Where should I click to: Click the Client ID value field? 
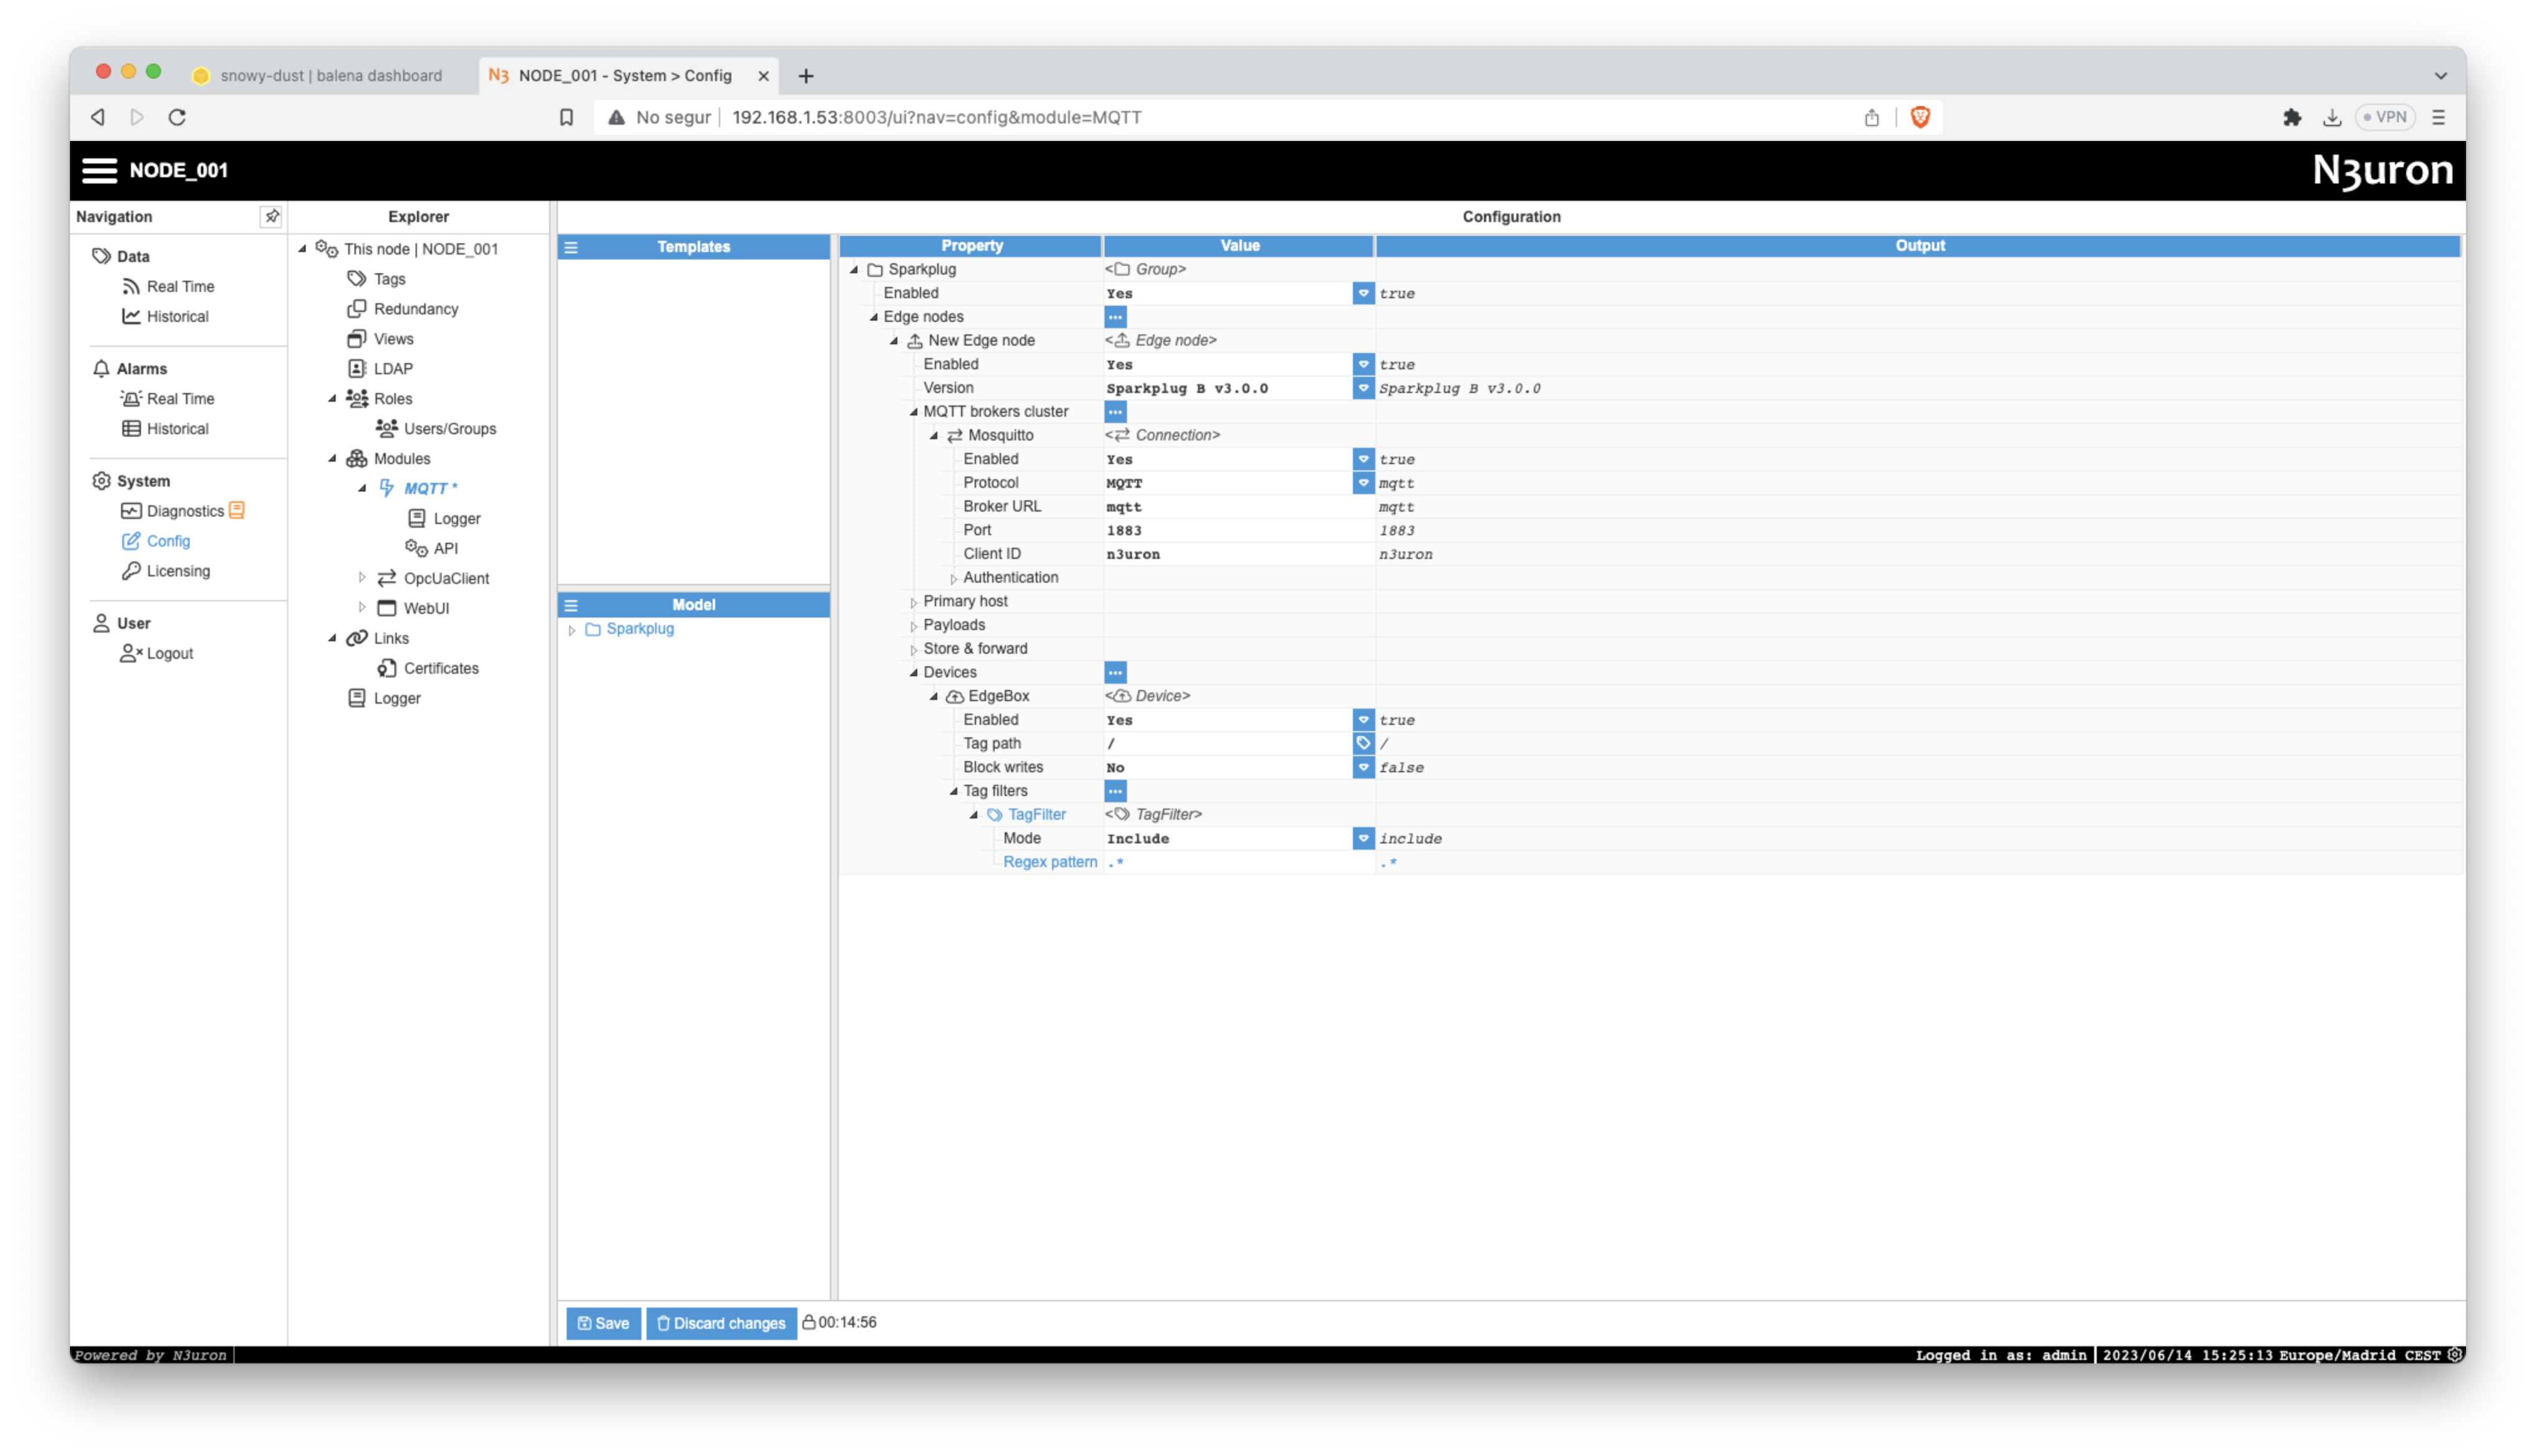pos(1237,554)
